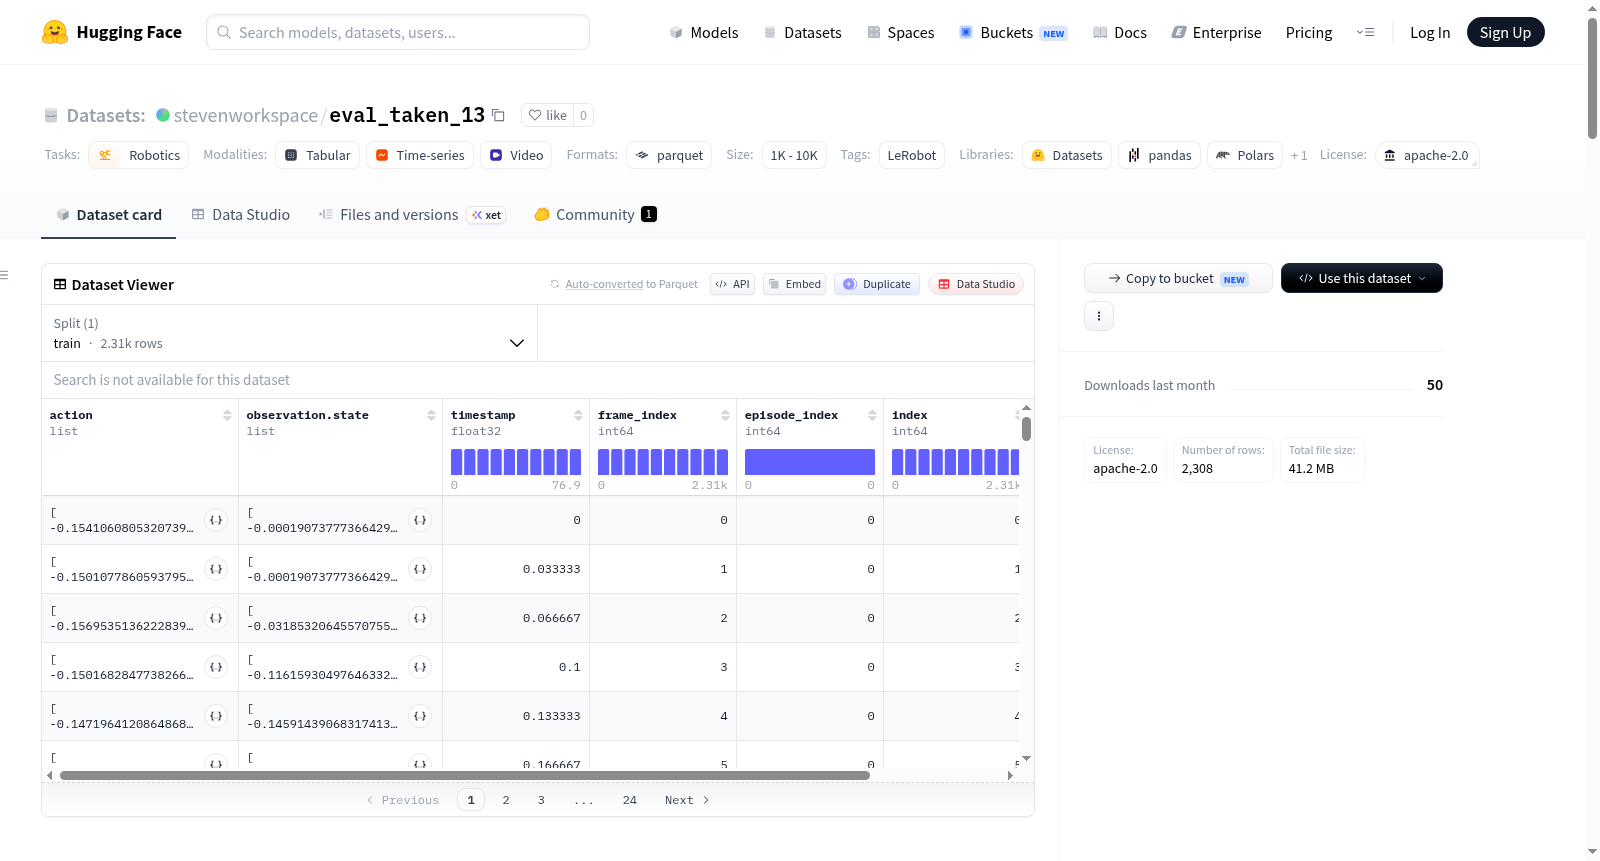Click the table vertical scrollbar thumb

(1026, 429)
